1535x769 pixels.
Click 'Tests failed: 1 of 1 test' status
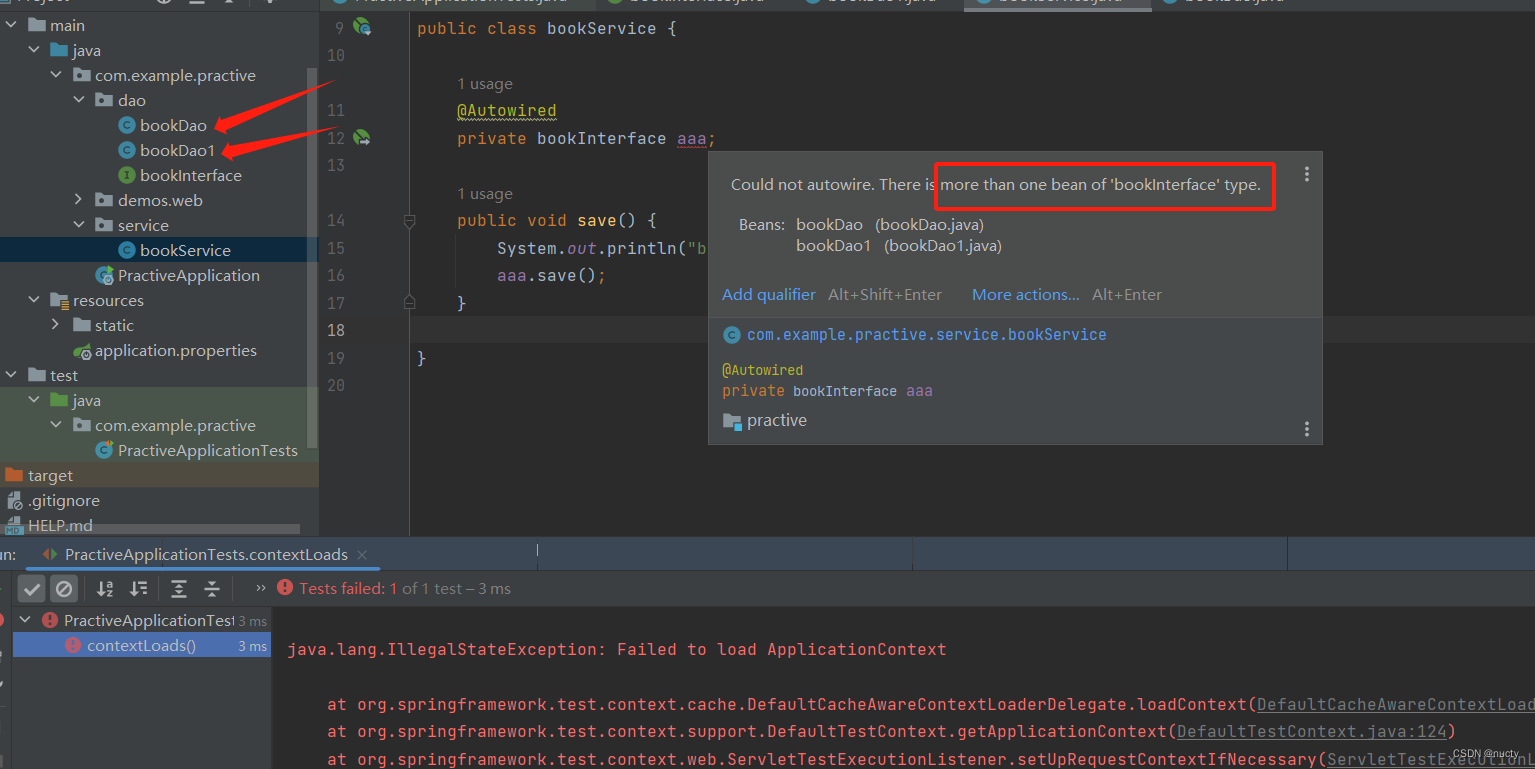pos(405,589)
